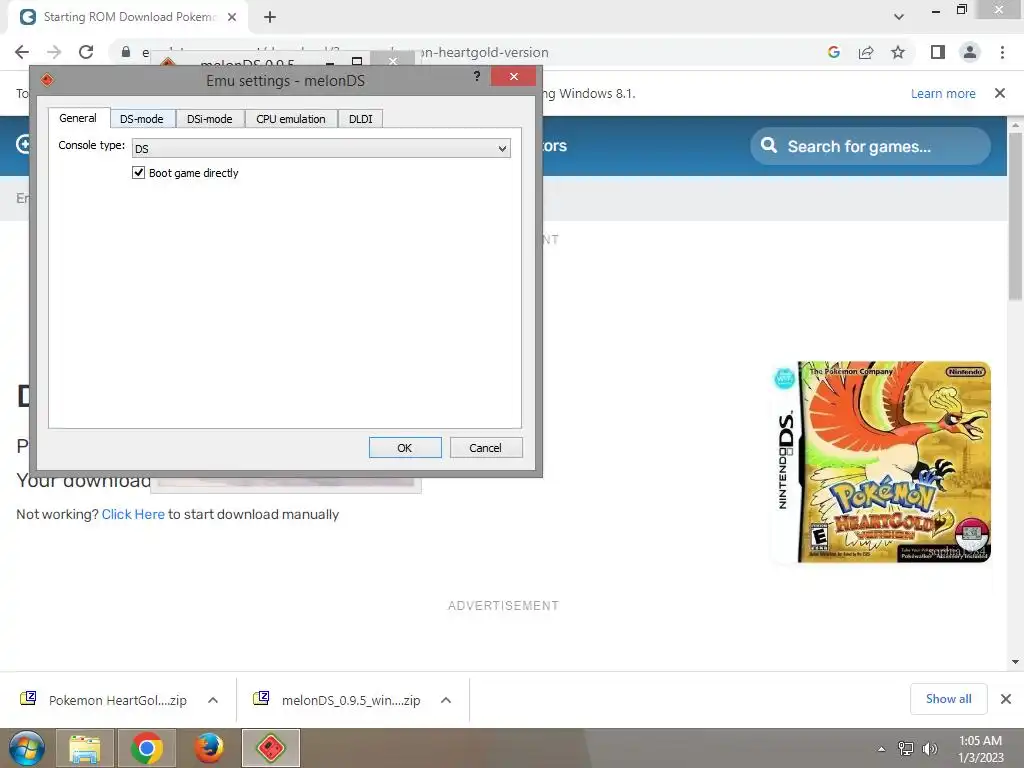Viewport: 1024px width, 768px height.
Task: Reload the current page
Action: tap(86, 52)
